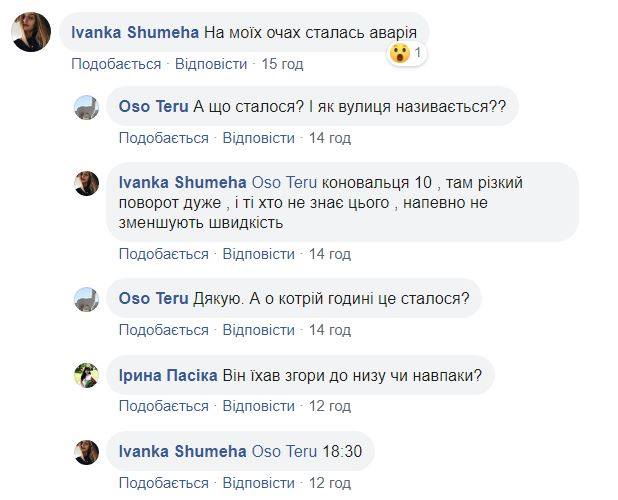Open Ivanka Shumeha's name in the top comment
Viewport: 618px width, 500px height.
(135, 32)
